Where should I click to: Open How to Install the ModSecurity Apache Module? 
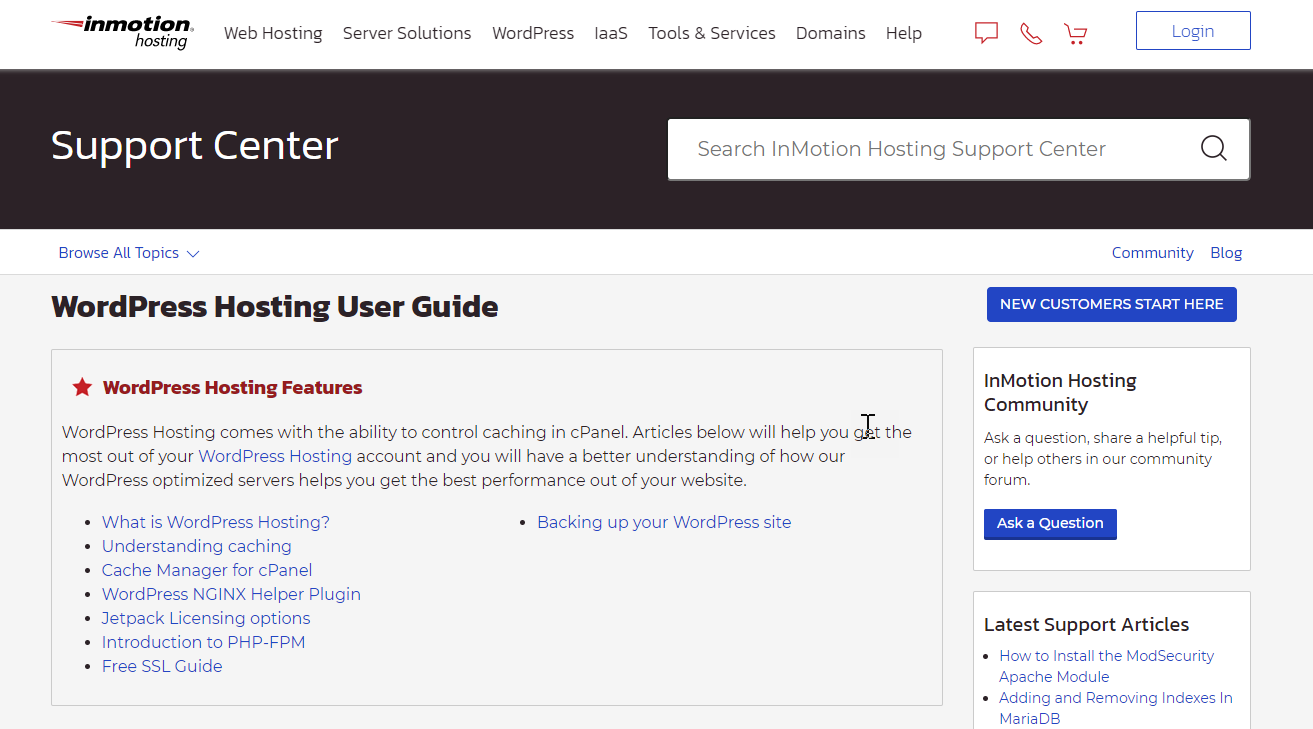(1106, 666)
